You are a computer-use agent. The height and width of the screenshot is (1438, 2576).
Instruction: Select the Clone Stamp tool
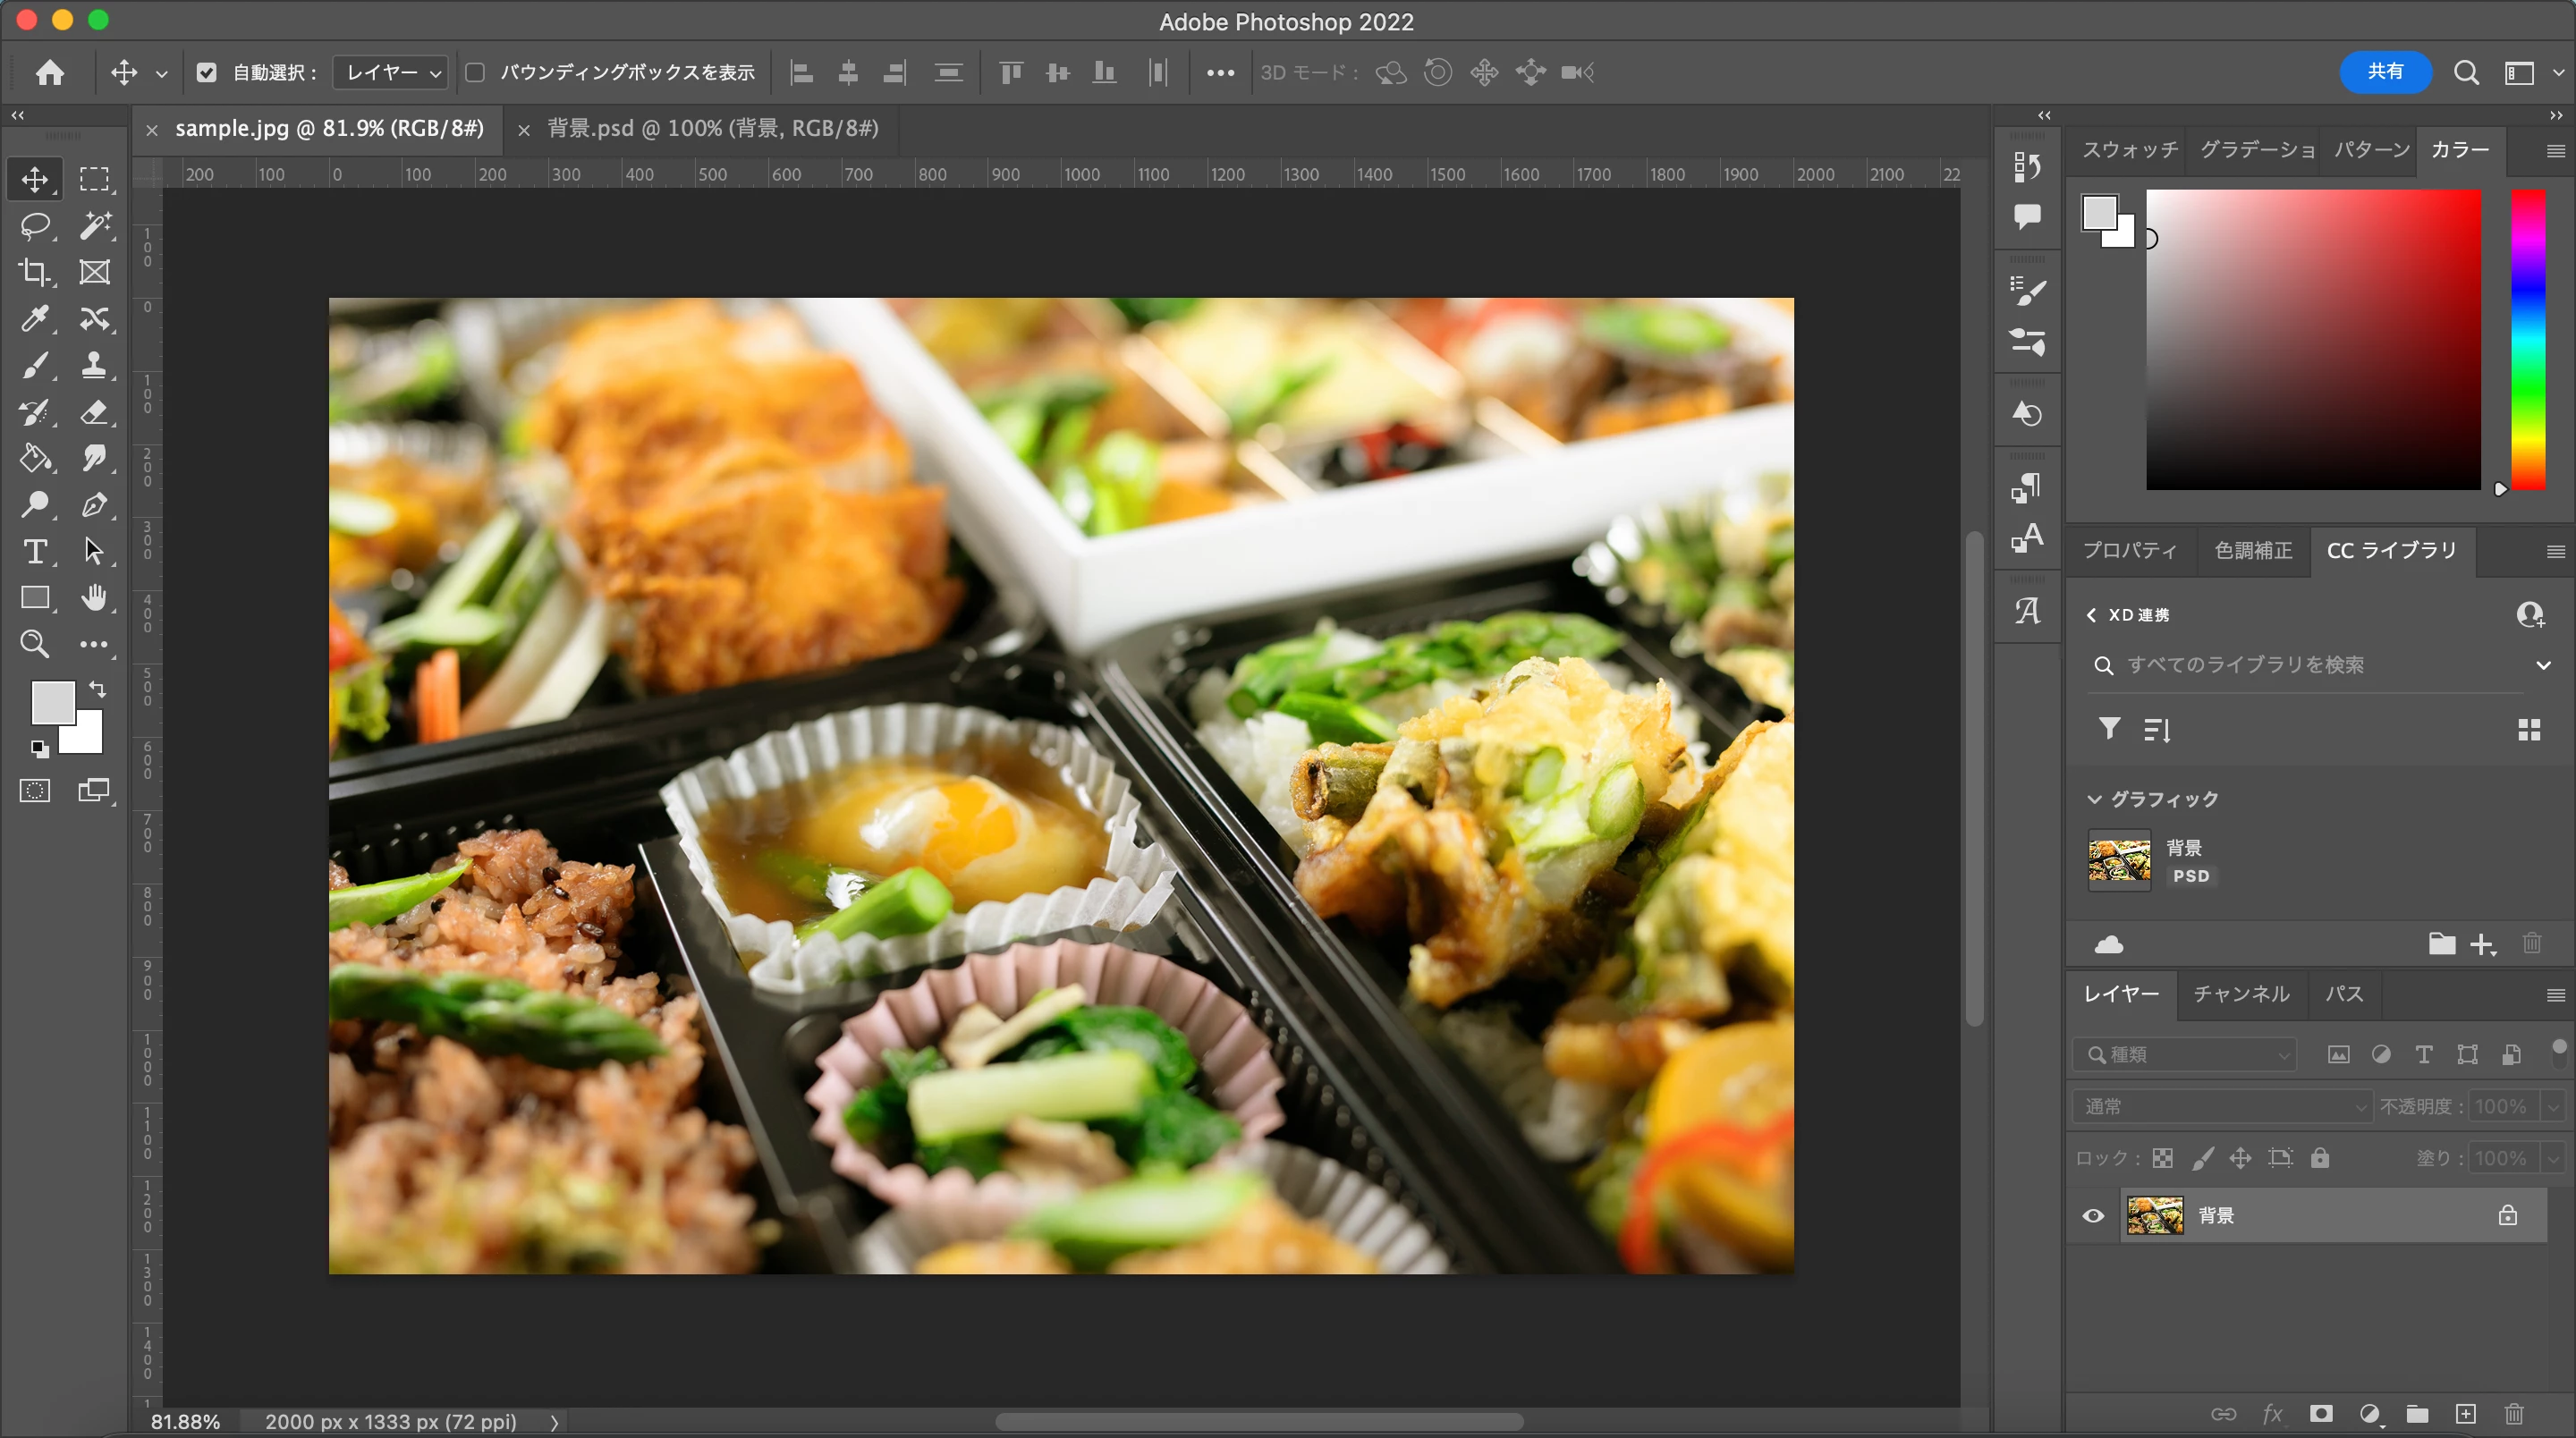tap(94, 365)
